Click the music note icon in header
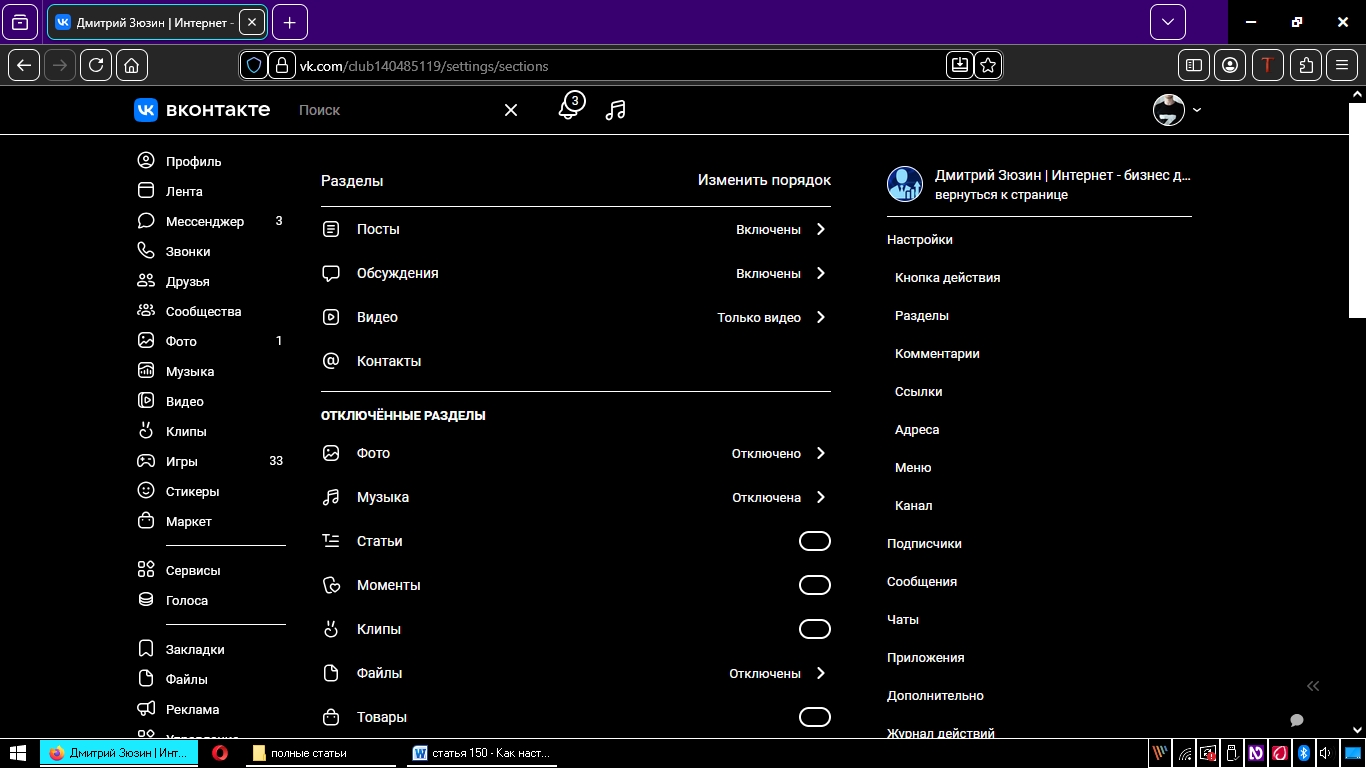This screenshot has height=768, width=1366. [616, 110]
